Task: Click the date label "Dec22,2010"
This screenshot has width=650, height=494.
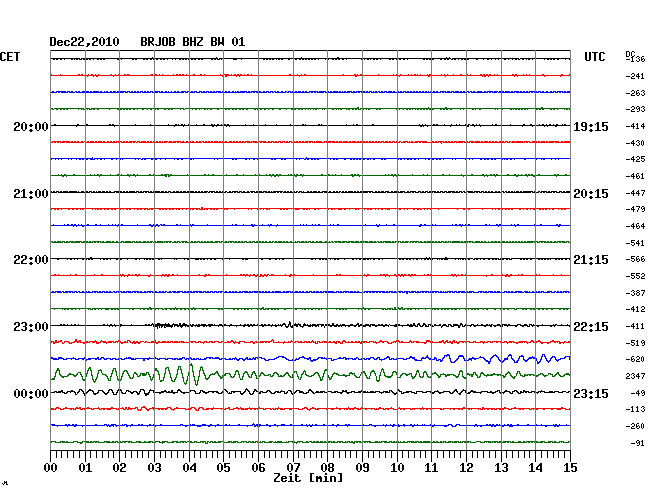Action: point(84,42)
